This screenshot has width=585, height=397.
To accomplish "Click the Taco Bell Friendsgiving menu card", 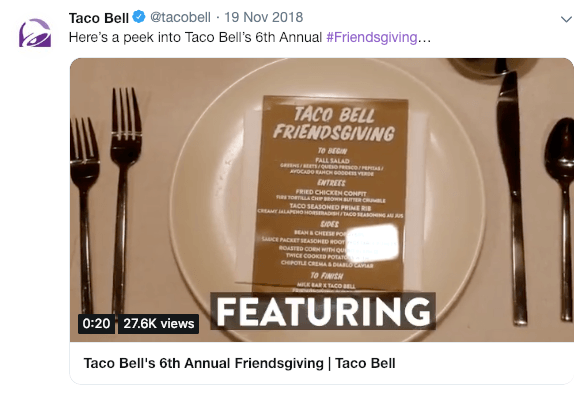I will [330, 194].
